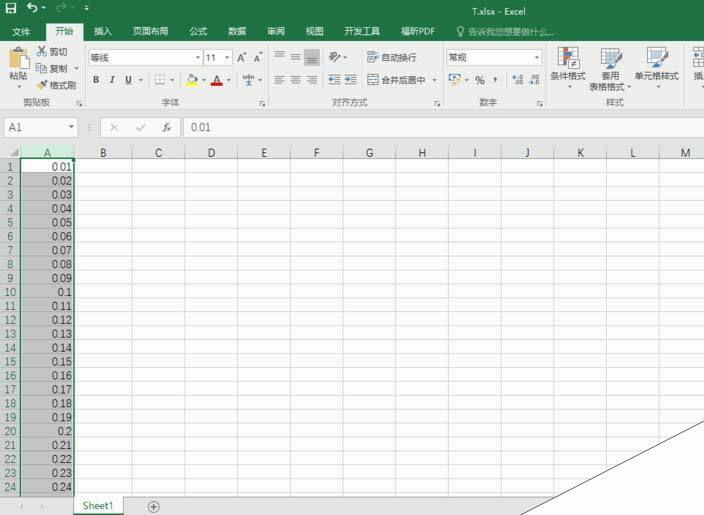Add a new sheet with plus button
Image resolution: width=704 pixels, height=515 pixels.
click(x=153, y=506)
